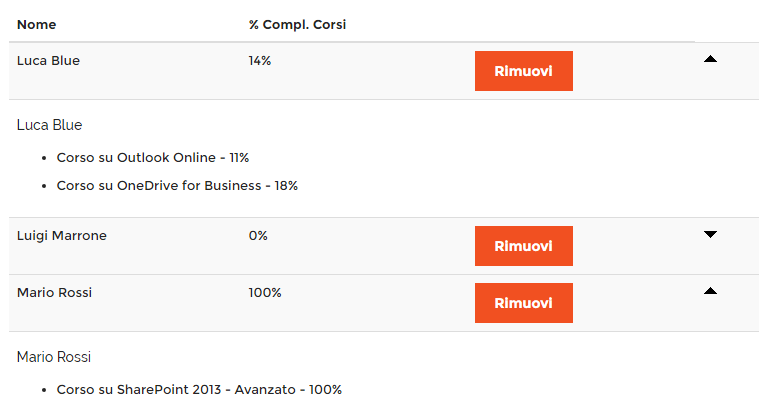This screenshot has width=775, height=410.
Task: Click the 0% completion value
Action: [x=258, y=236]
